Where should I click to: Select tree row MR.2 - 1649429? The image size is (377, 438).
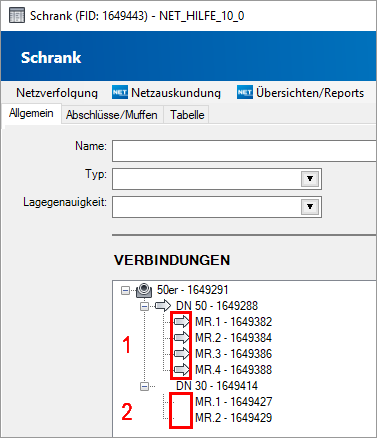point(234,418)
